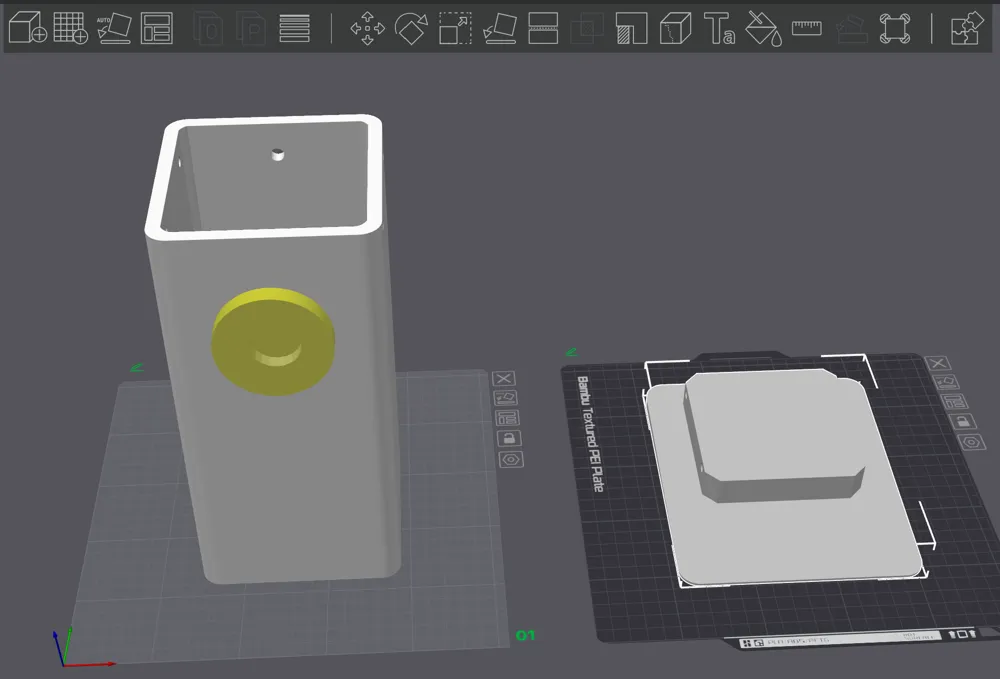1000x679 pixels.
Task: Add a new plate via grid icon
Action: tap(71, 29)
